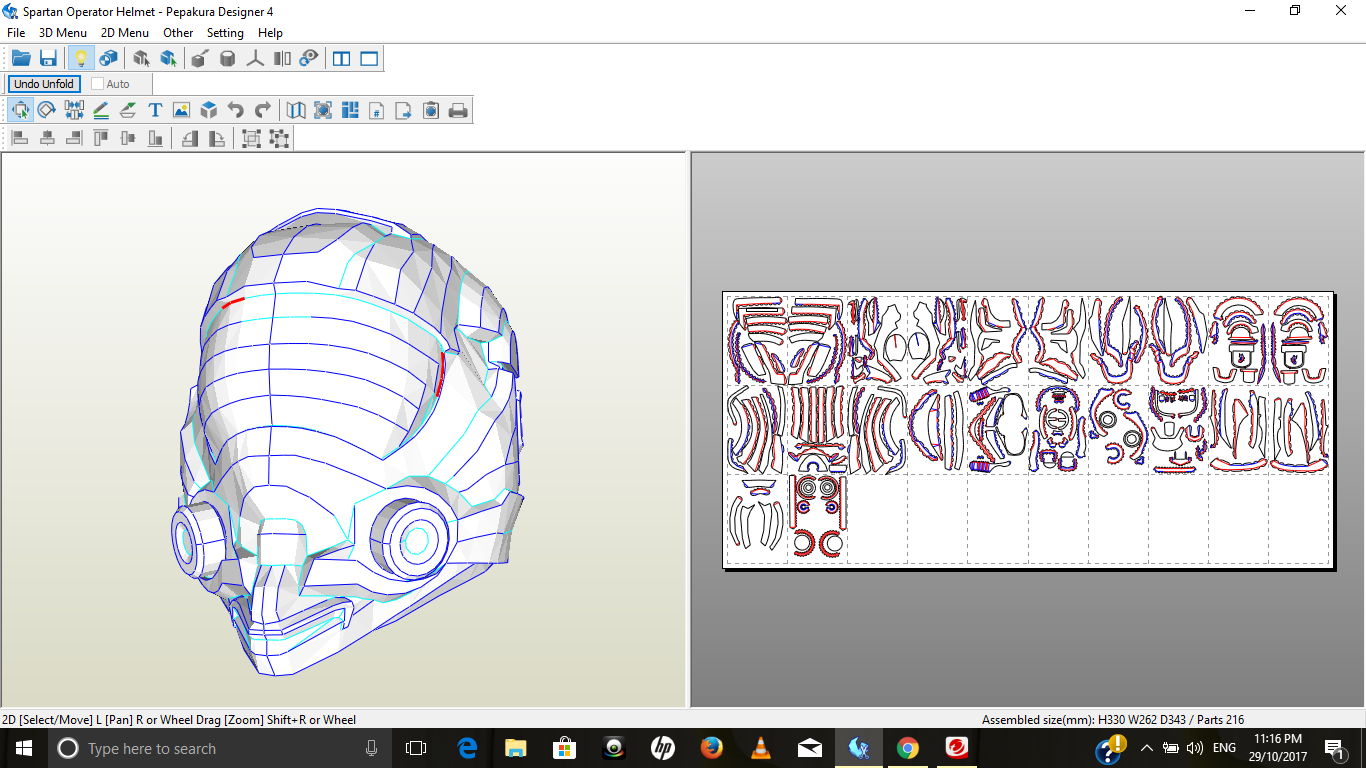
Task: Open Google Chrome from the taskbar
Action: [907, 748]
